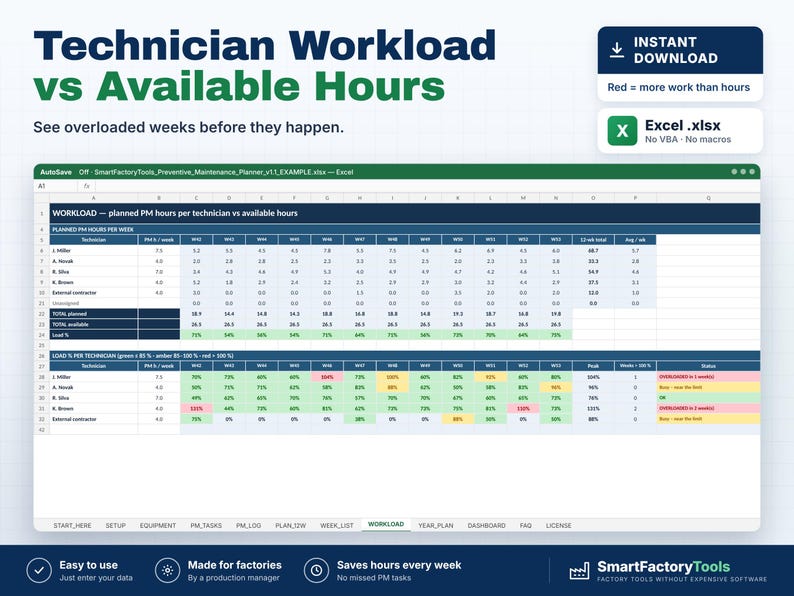The height and width of the screenshot is (596, 794).
Task: Go to the PM_TASKS sheet tab
Action: [x=206, y=526]
